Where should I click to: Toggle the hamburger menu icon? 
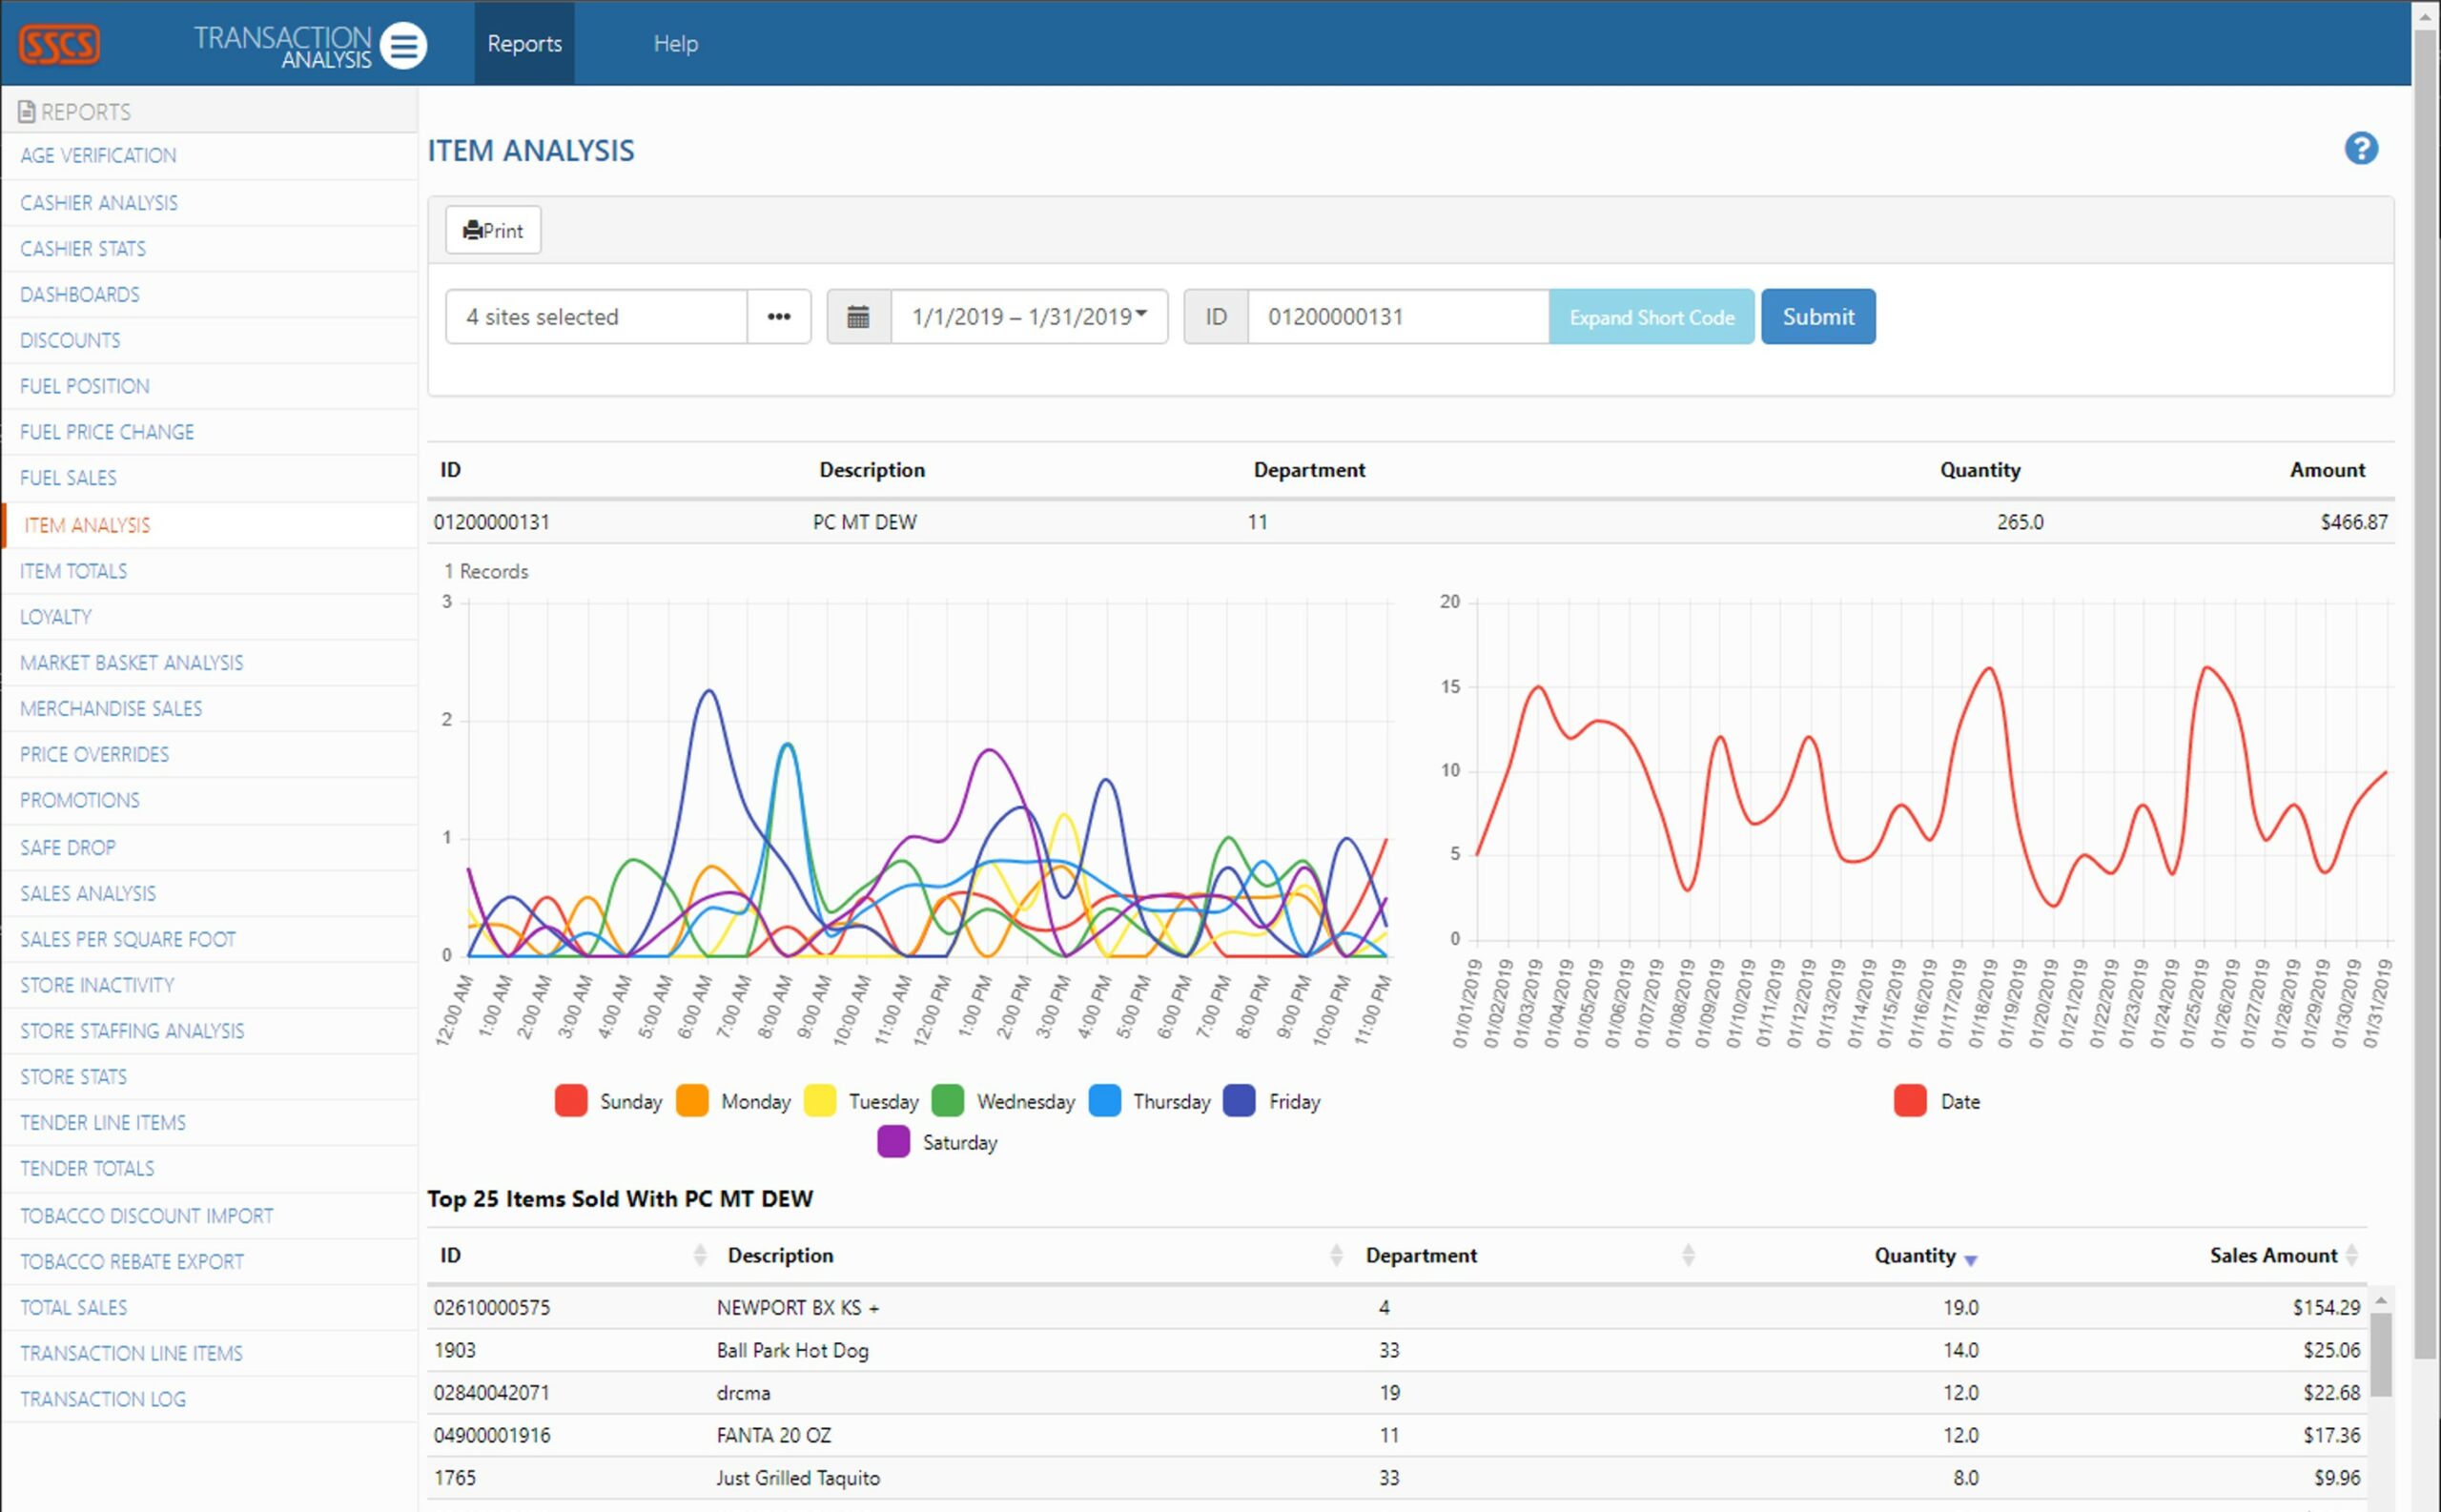[x=403, y=46]
